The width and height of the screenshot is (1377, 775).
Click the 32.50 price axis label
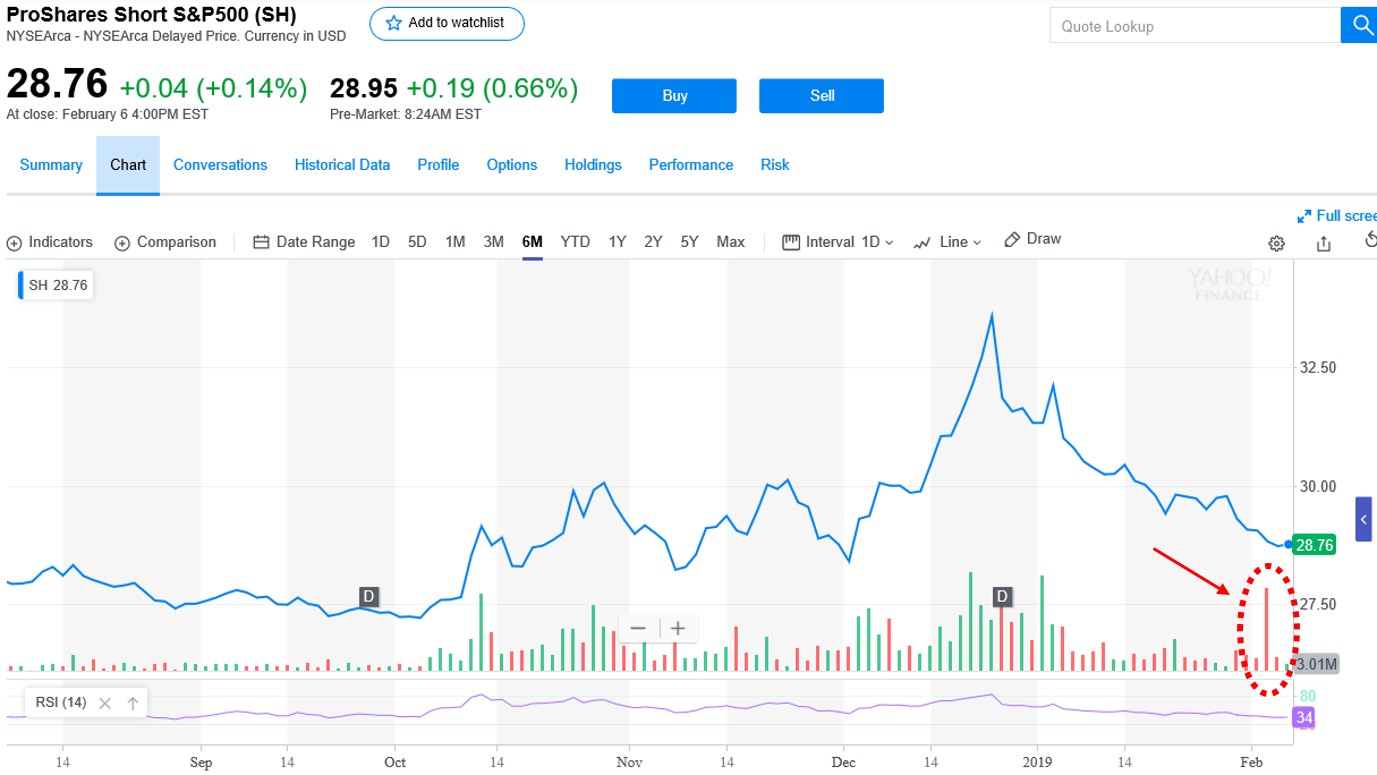coord(1316,367)
